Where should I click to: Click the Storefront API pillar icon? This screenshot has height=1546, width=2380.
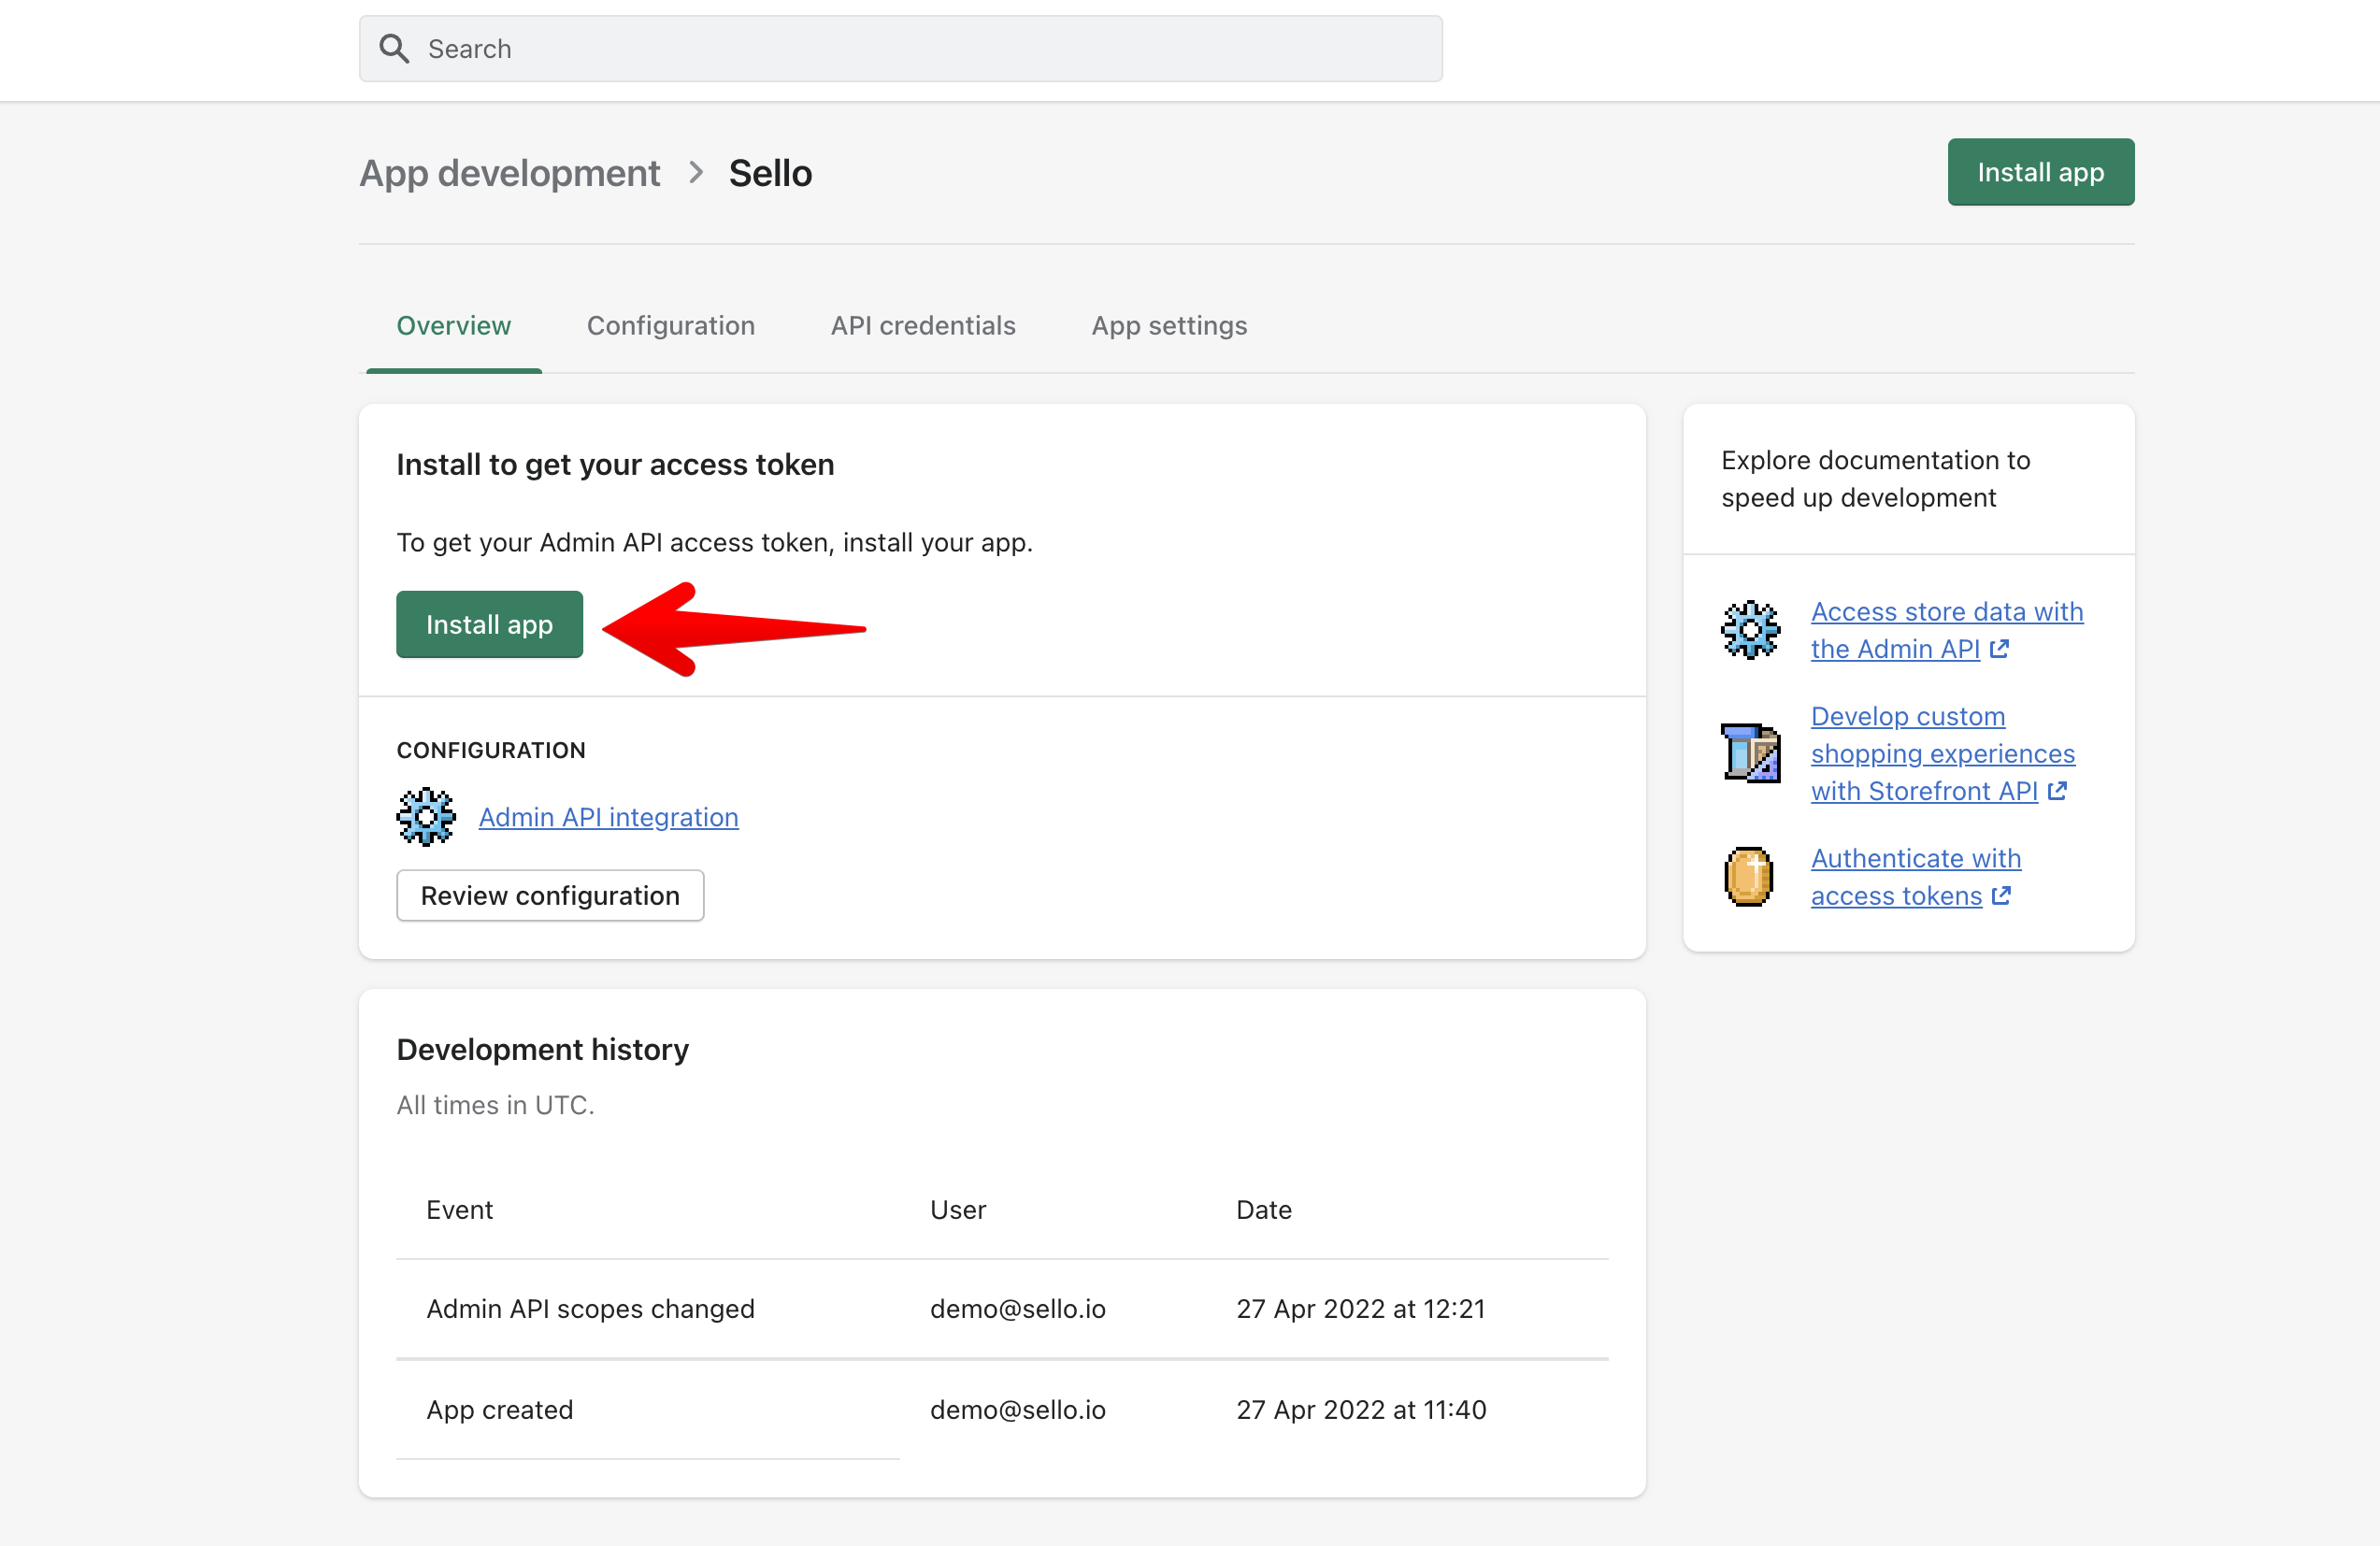[1750, 753]
